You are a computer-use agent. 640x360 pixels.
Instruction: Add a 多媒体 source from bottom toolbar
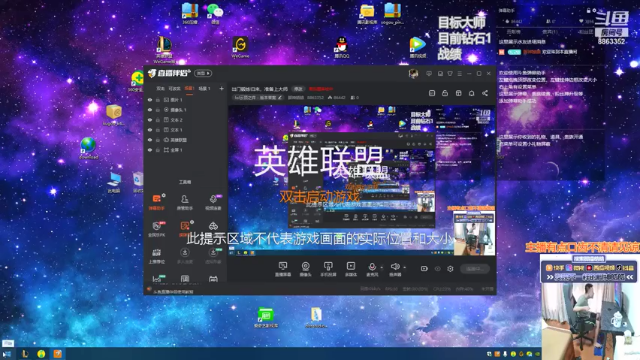(x=351, y=269)
